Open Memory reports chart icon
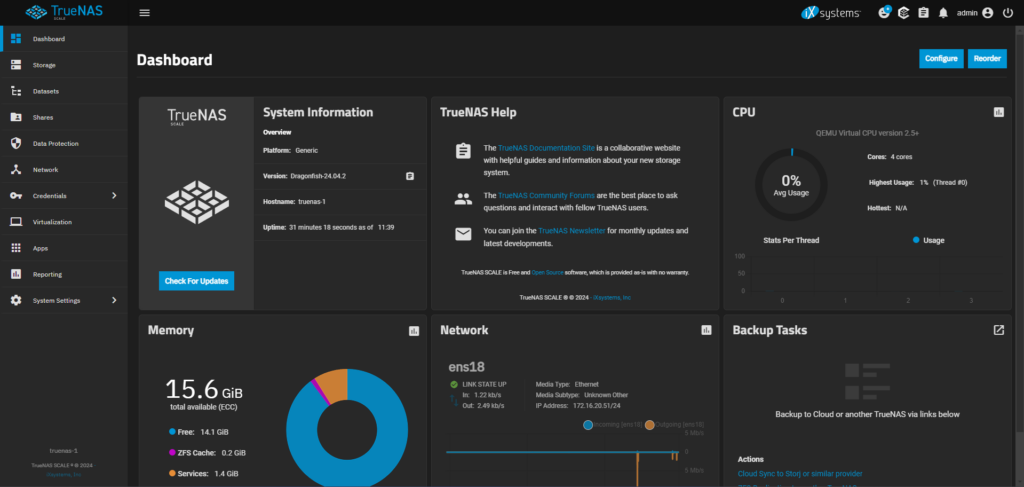1024x487 pixels. [x=413, y=331]
